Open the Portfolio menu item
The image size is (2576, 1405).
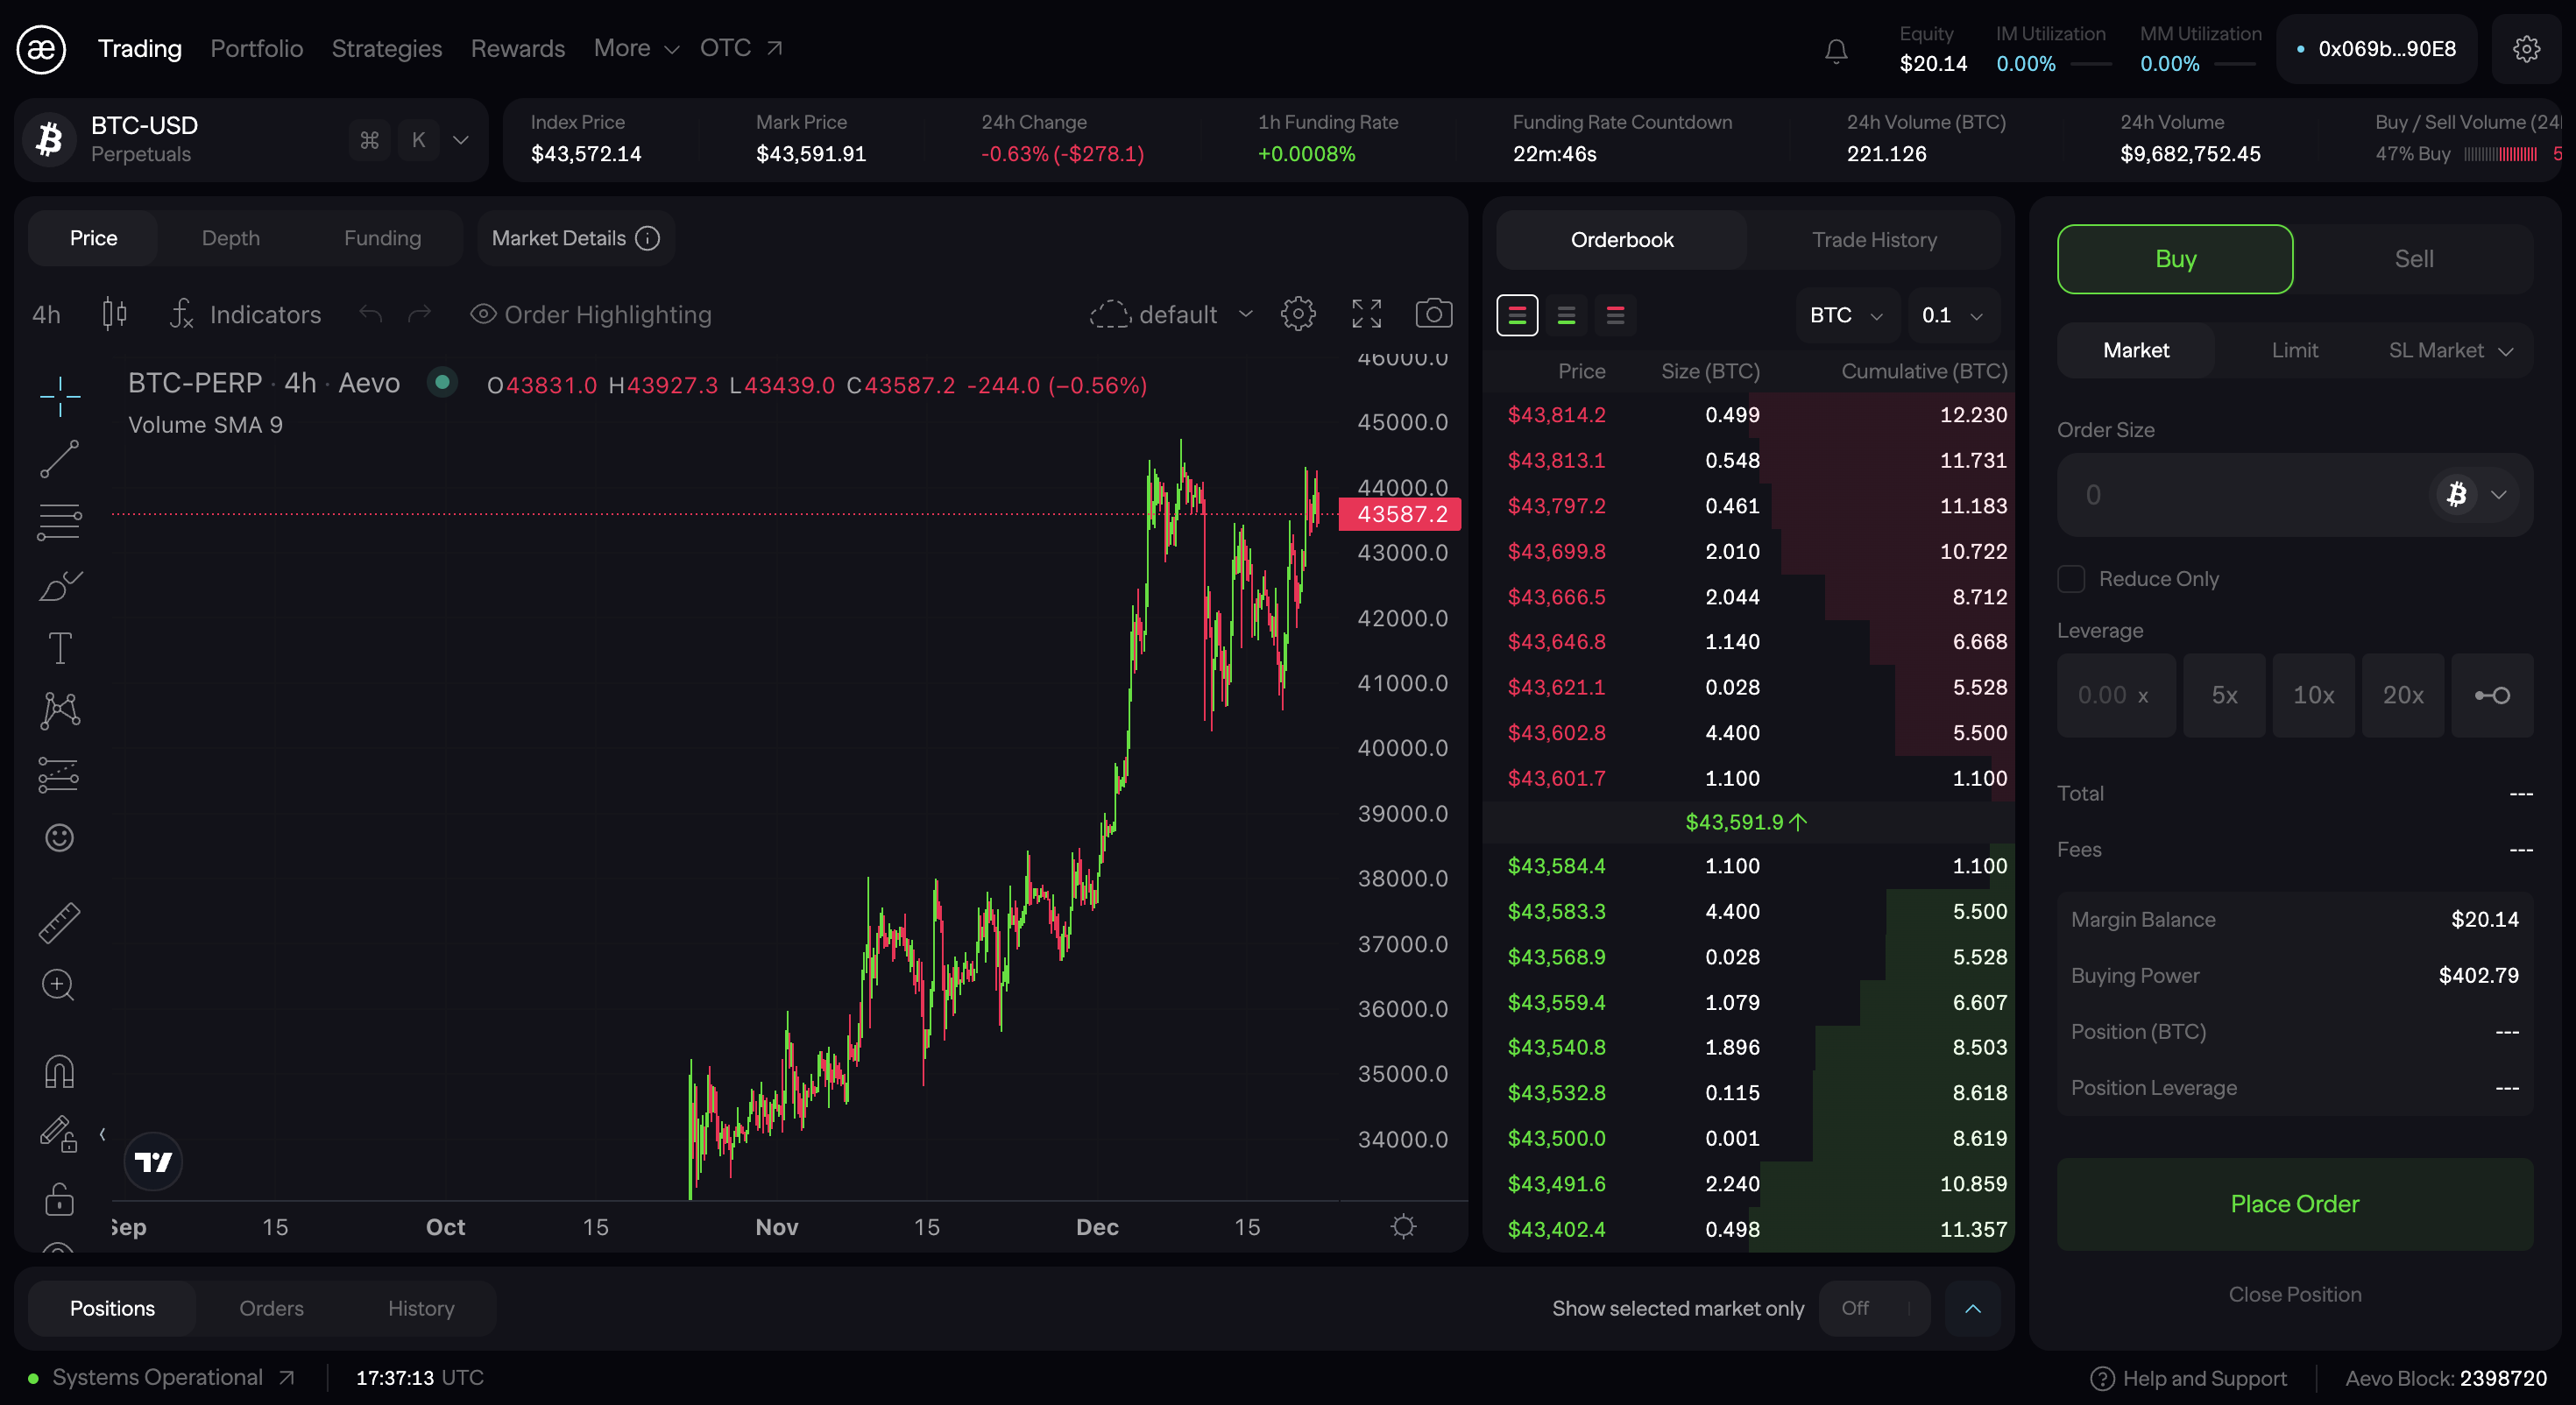click(257, 48)
